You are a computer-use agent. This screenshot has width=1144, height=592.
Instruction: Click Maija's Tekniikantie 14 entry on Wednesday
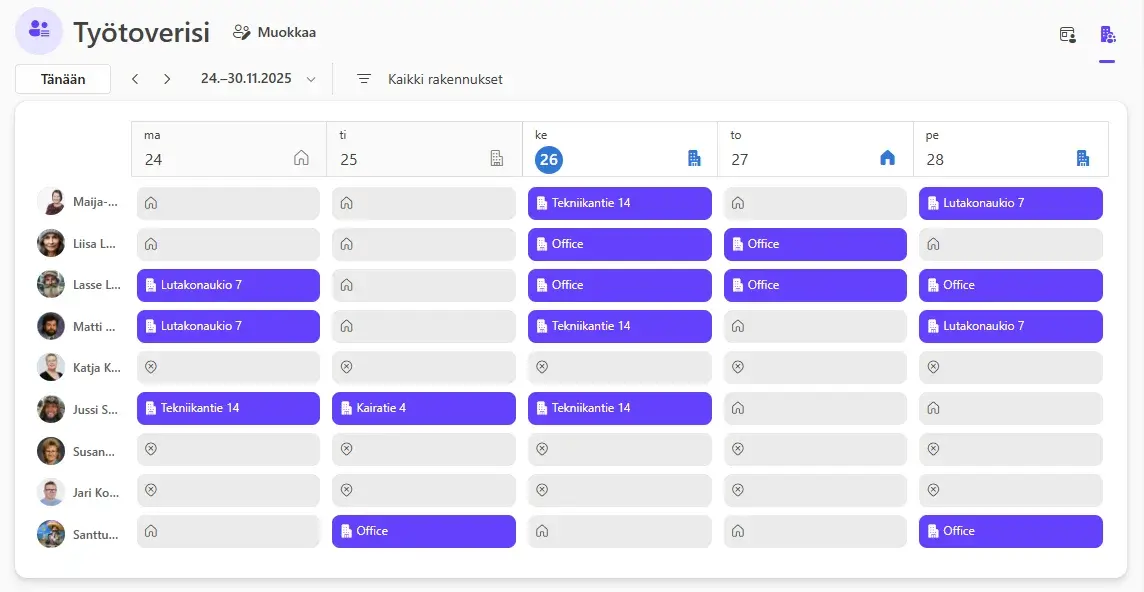point(619,203)
